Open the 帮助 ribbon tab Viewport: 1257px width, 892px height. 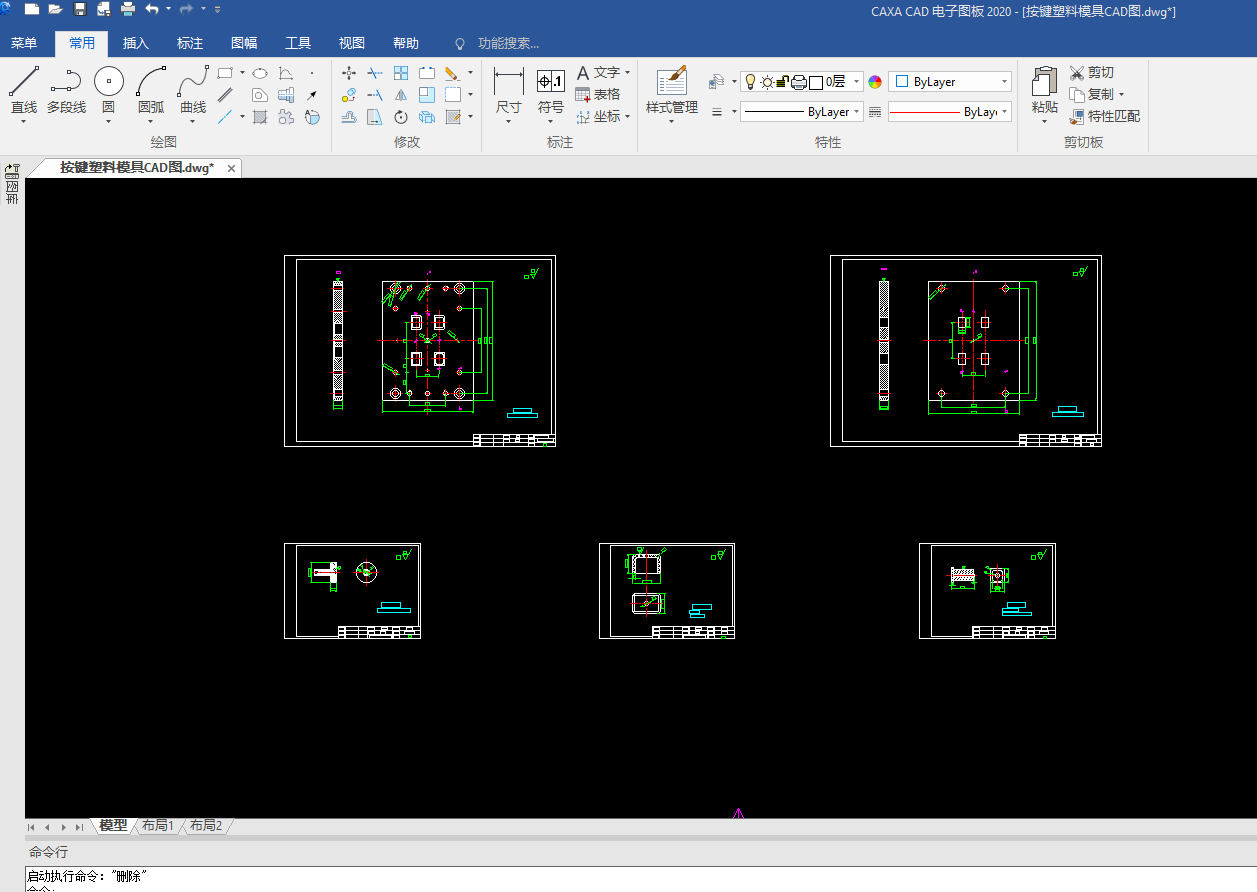[406, 43]
